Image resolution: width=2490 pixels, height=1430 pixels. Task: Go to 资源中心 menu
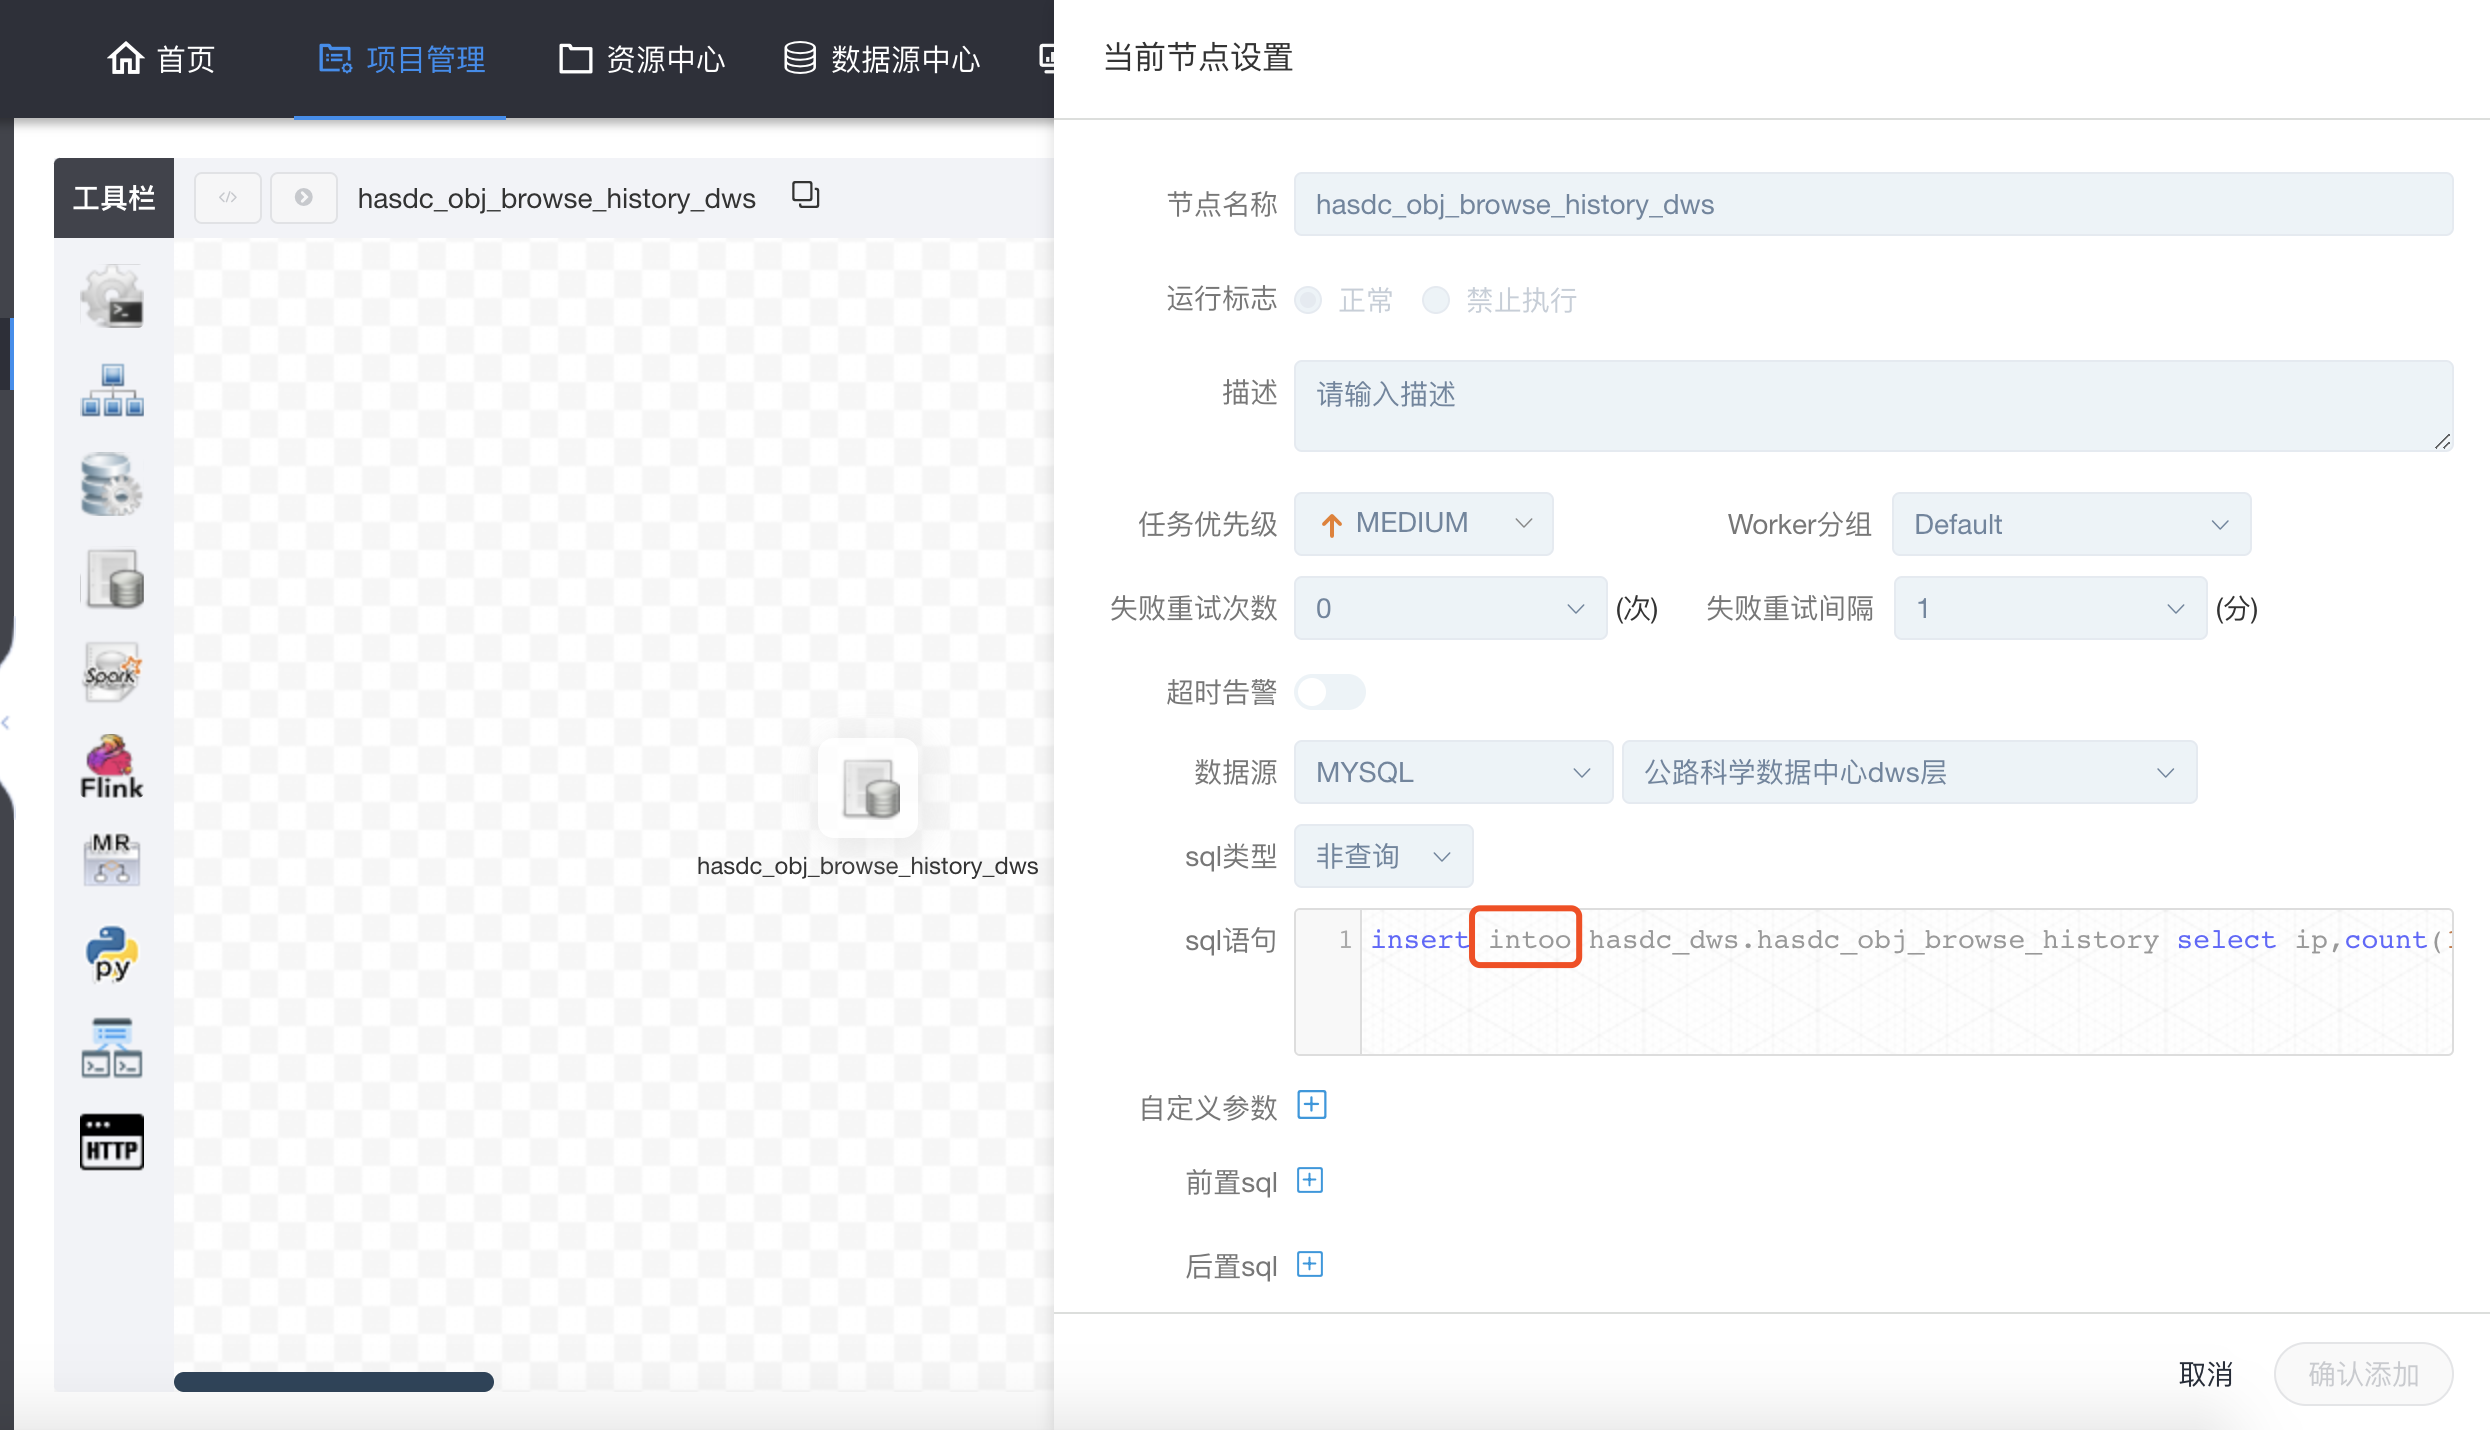642,59
